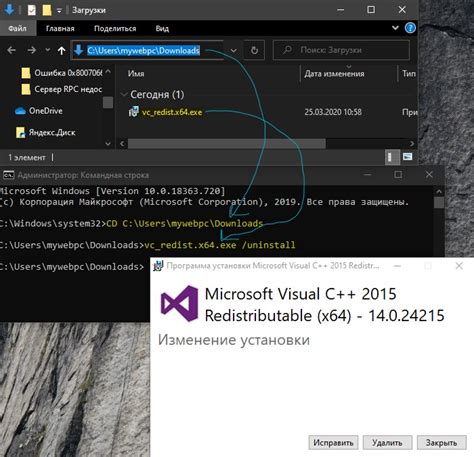Click the Исправить repair button
The width and height of the screenshot is (474, 457).
coord(333,443)
